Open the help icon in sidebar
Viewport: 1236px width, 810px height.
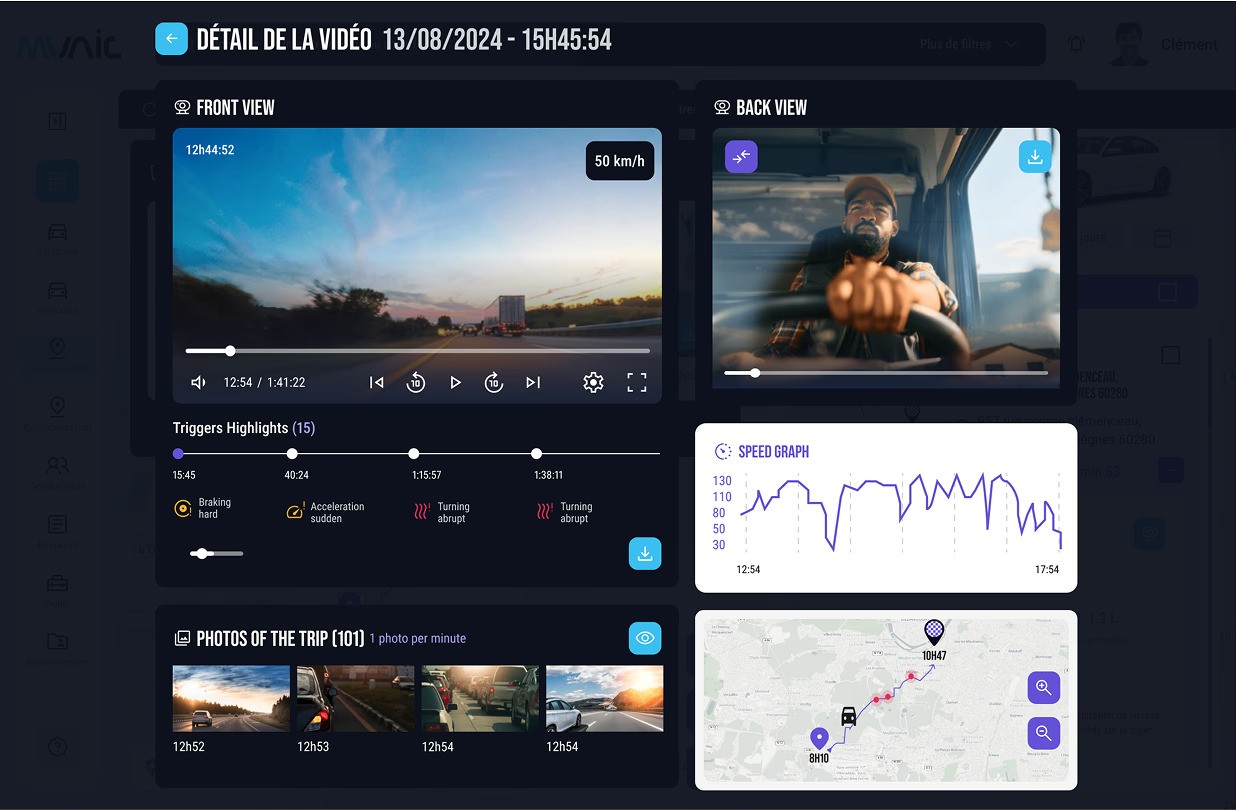(57, 747)
